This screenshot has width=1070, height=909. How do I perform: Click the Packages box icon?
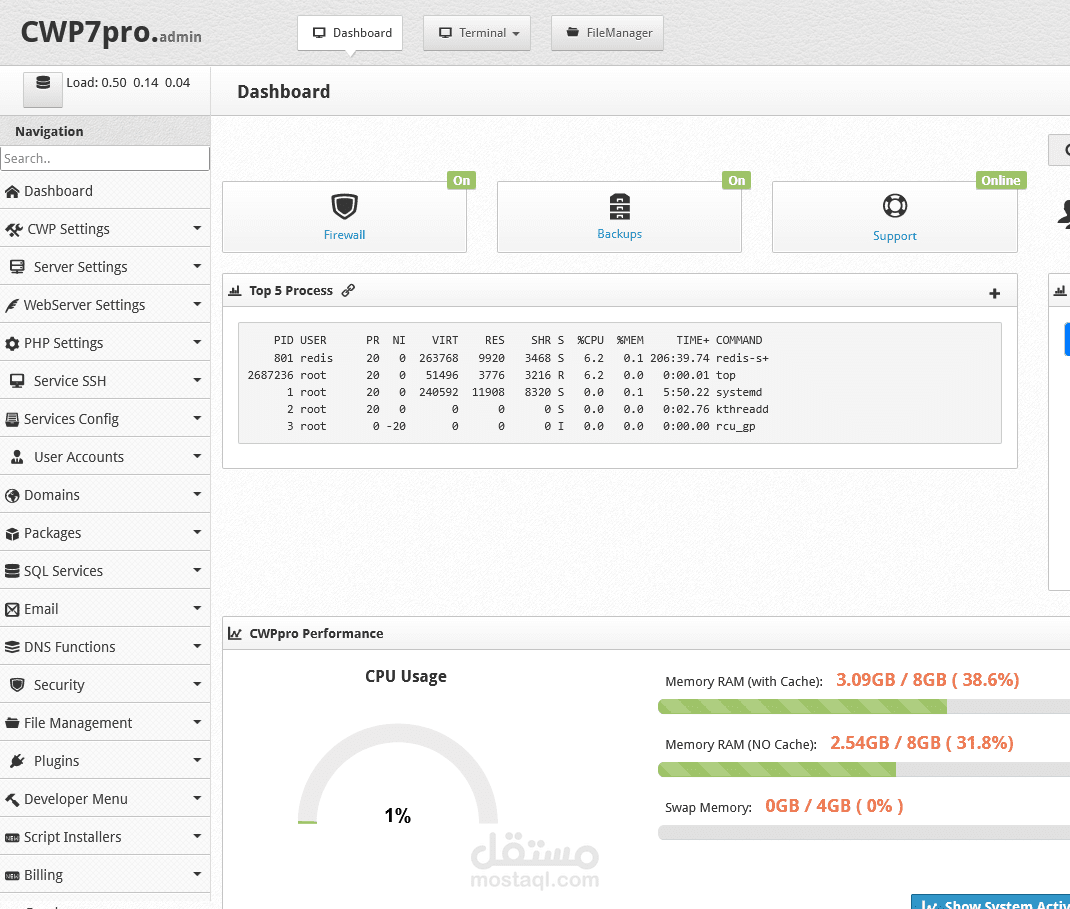tap(12, 534)
